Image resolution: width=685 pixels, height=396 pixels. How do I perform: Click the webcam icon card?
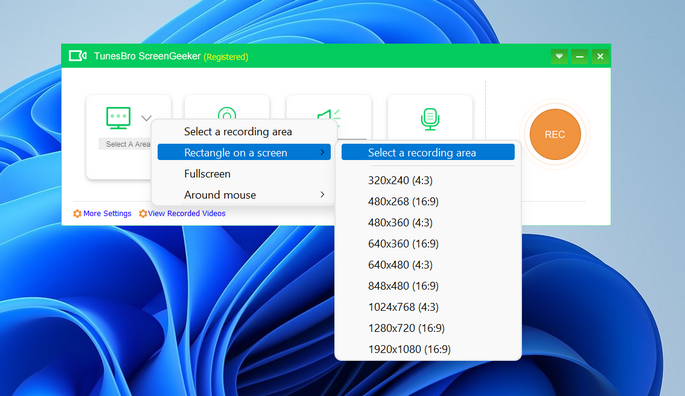[227, 108]
